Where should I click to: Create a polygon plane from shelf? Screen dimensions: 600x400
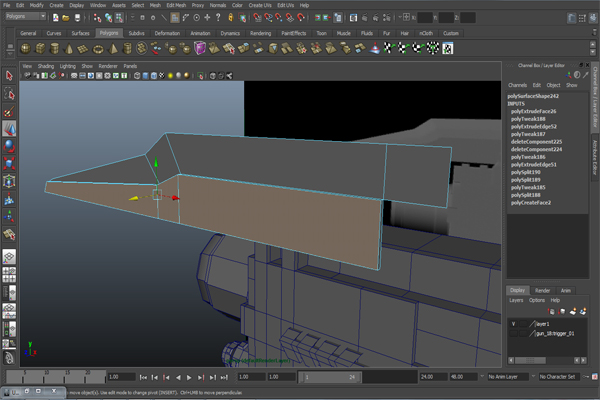pyautogui.click(x=83, y=49)
